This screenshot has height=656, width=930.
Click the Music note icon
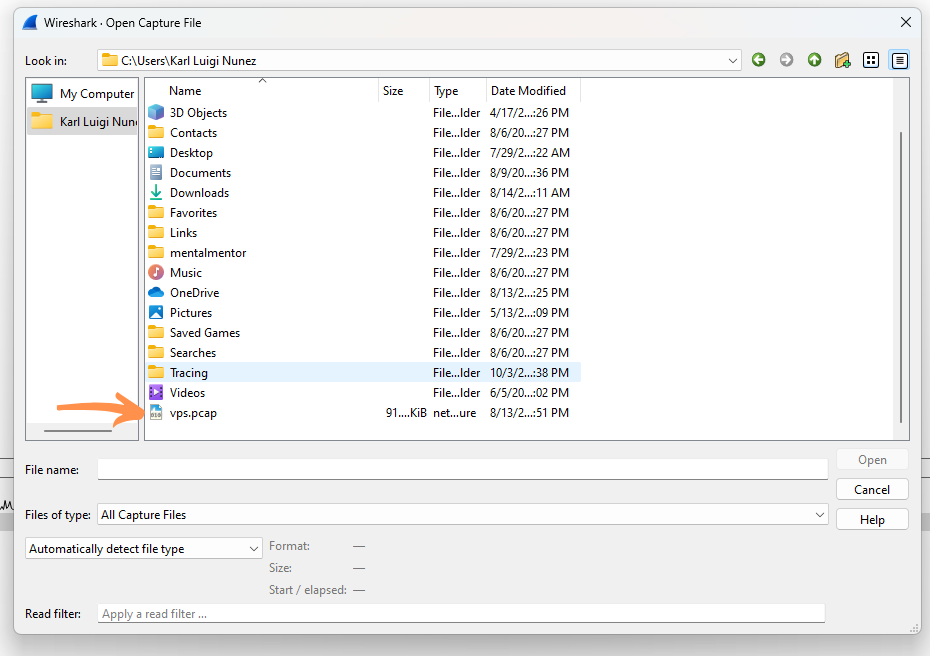[x=156, y=272]
